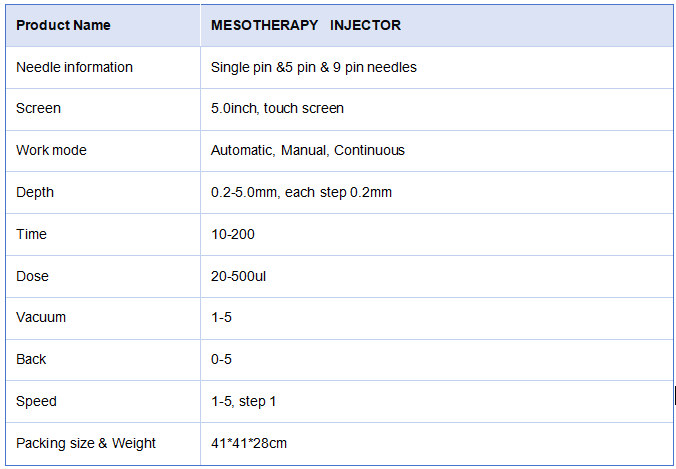Select the 1-5 vacuum value
Image resolution: width=676 pixels, height=469 pixels.
pos(221,317)
